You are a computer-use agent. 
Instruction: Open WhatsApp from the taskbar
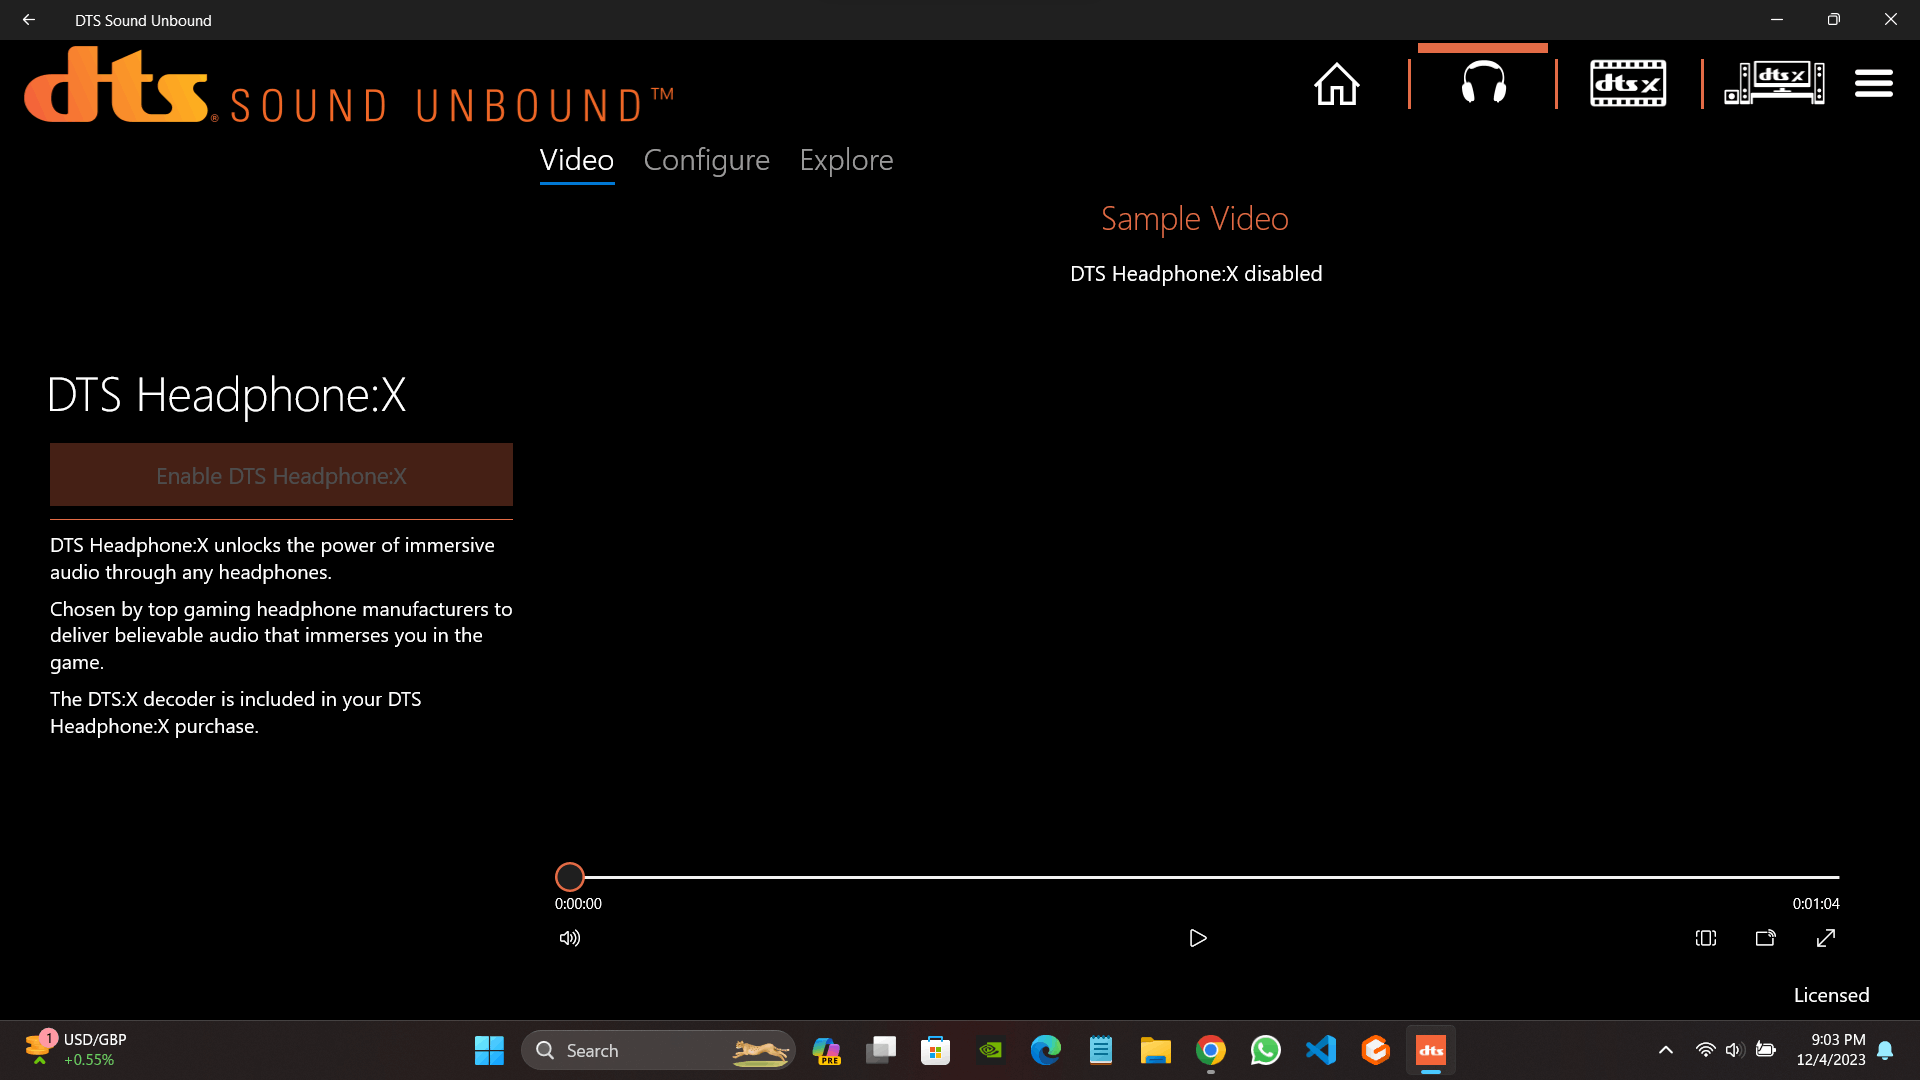[1265, 1050]
